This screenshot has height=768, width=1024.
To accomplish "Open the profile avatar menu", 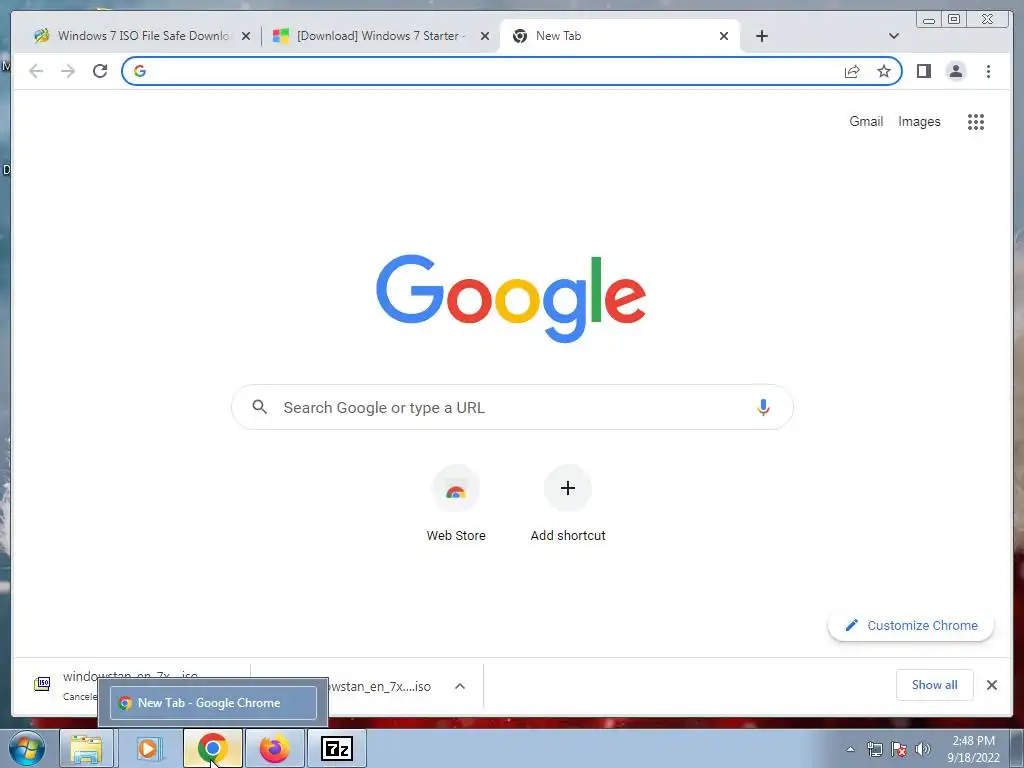I will pyautogui.click(x=955, y=71).
